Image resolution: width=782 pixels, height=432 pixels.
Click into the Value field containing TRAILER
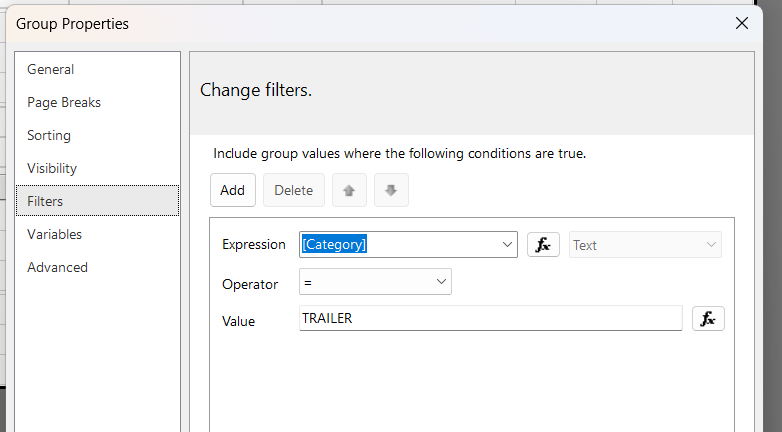[x=490, y=318]
